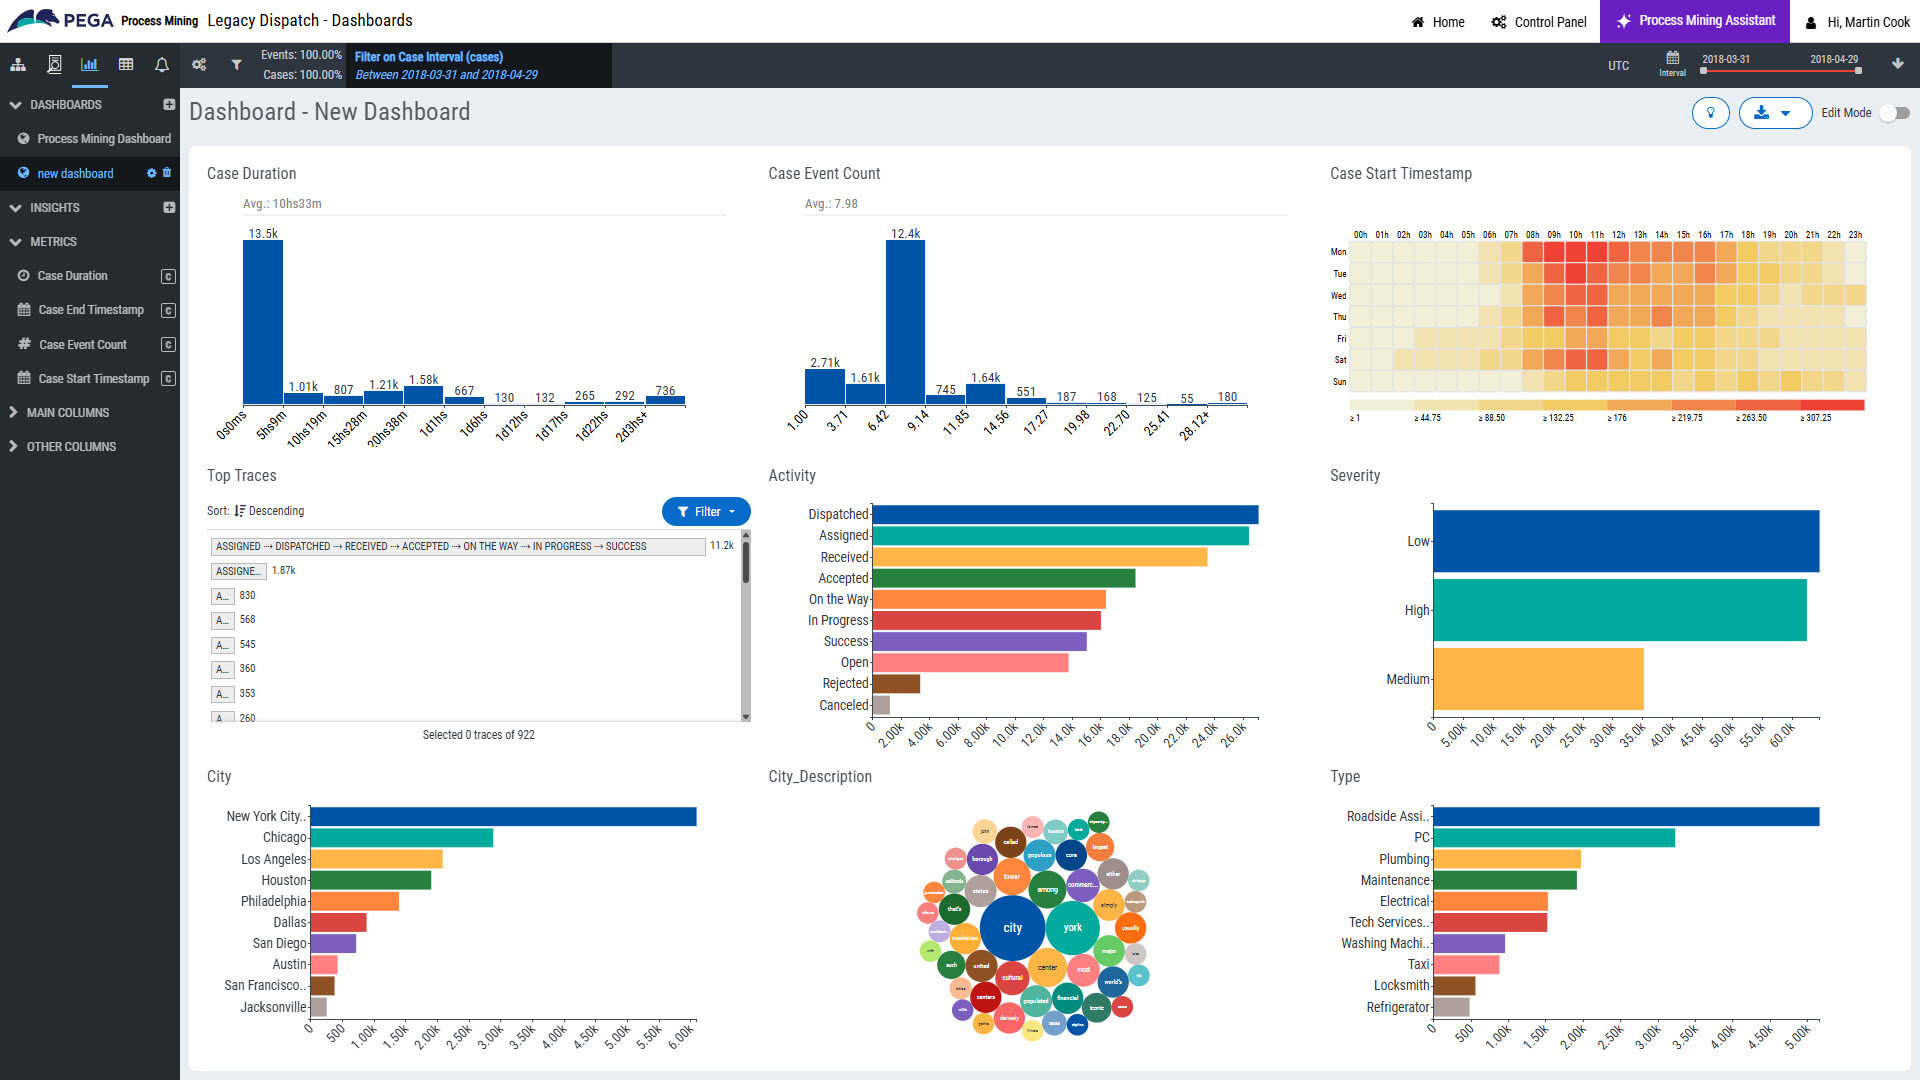Image resolution: width=1920 pixels, height=1080 pixels.
Task: Click the C badge next to Case Duration
Action: [168, 276]
